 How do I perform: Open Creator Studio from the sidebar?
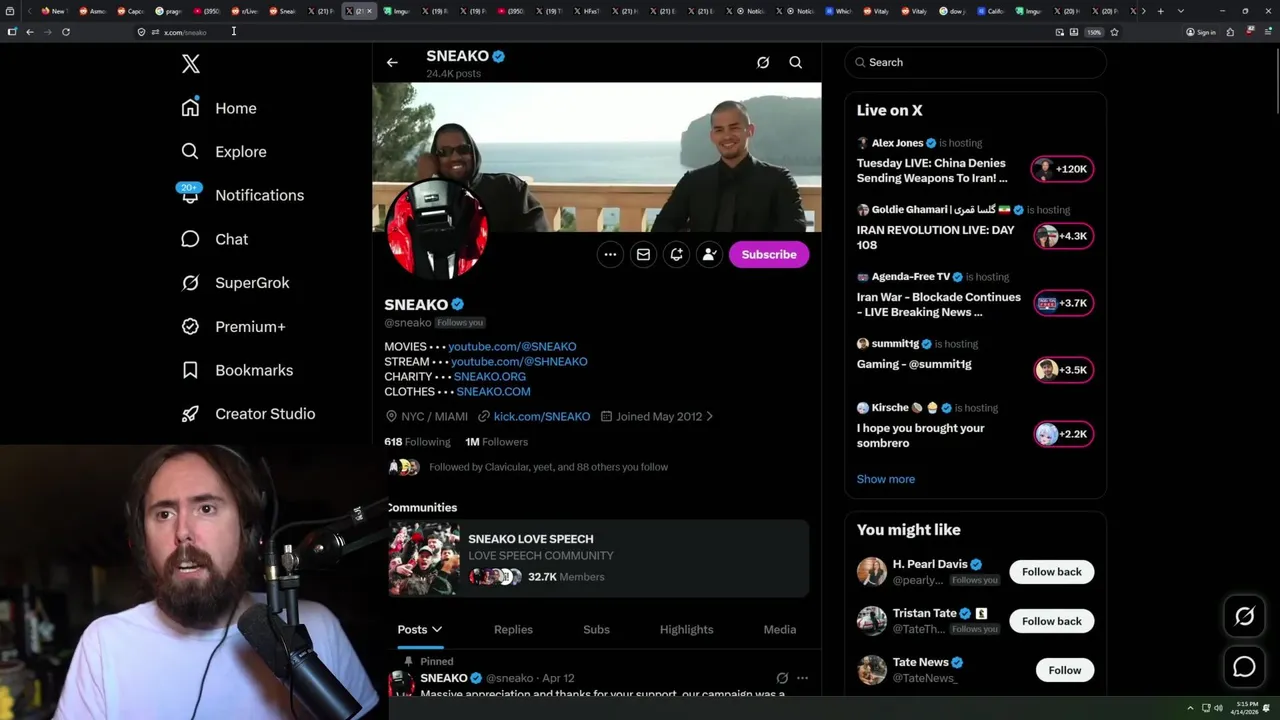point(247,414)
